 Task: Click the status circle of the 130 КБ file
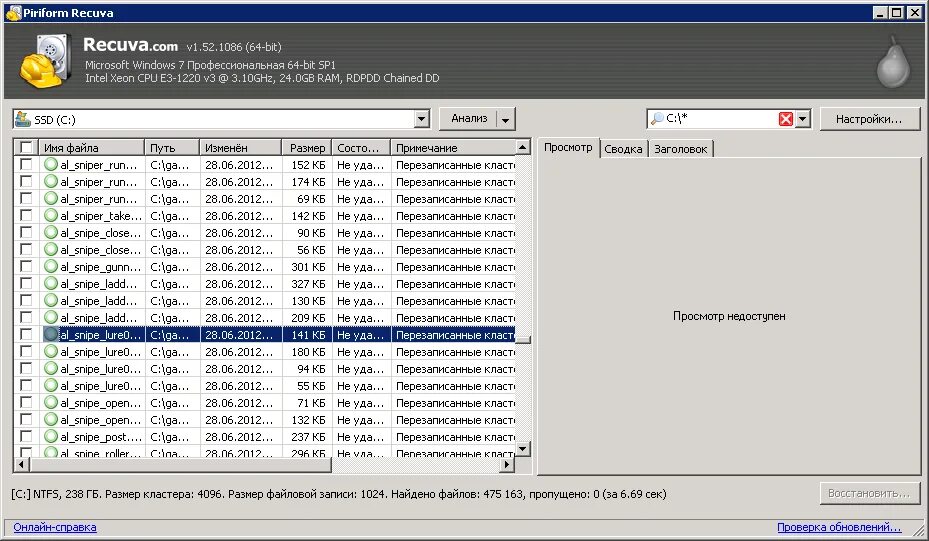pos(51,300)
